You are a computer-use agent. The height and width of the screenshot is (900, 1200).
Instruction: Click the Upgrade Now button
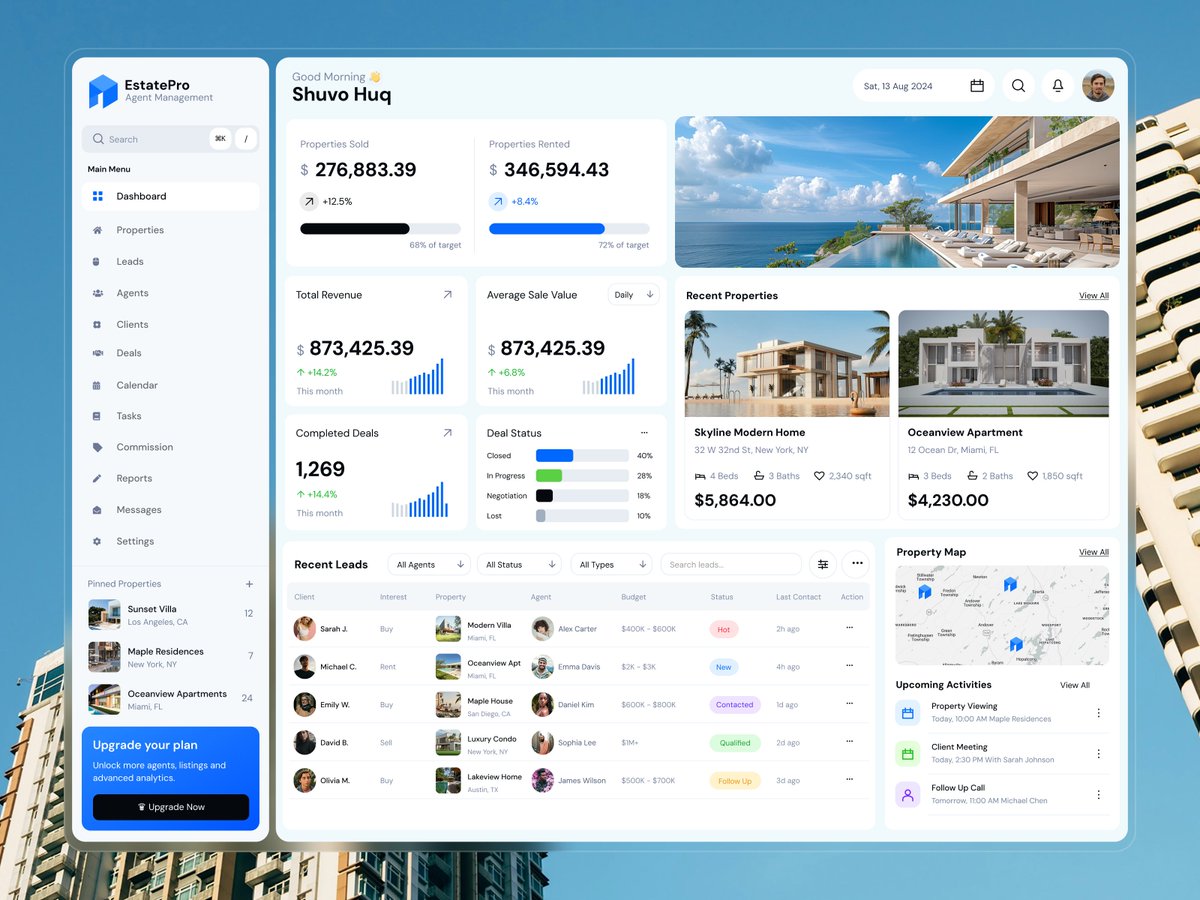click(x=171, y=807)
